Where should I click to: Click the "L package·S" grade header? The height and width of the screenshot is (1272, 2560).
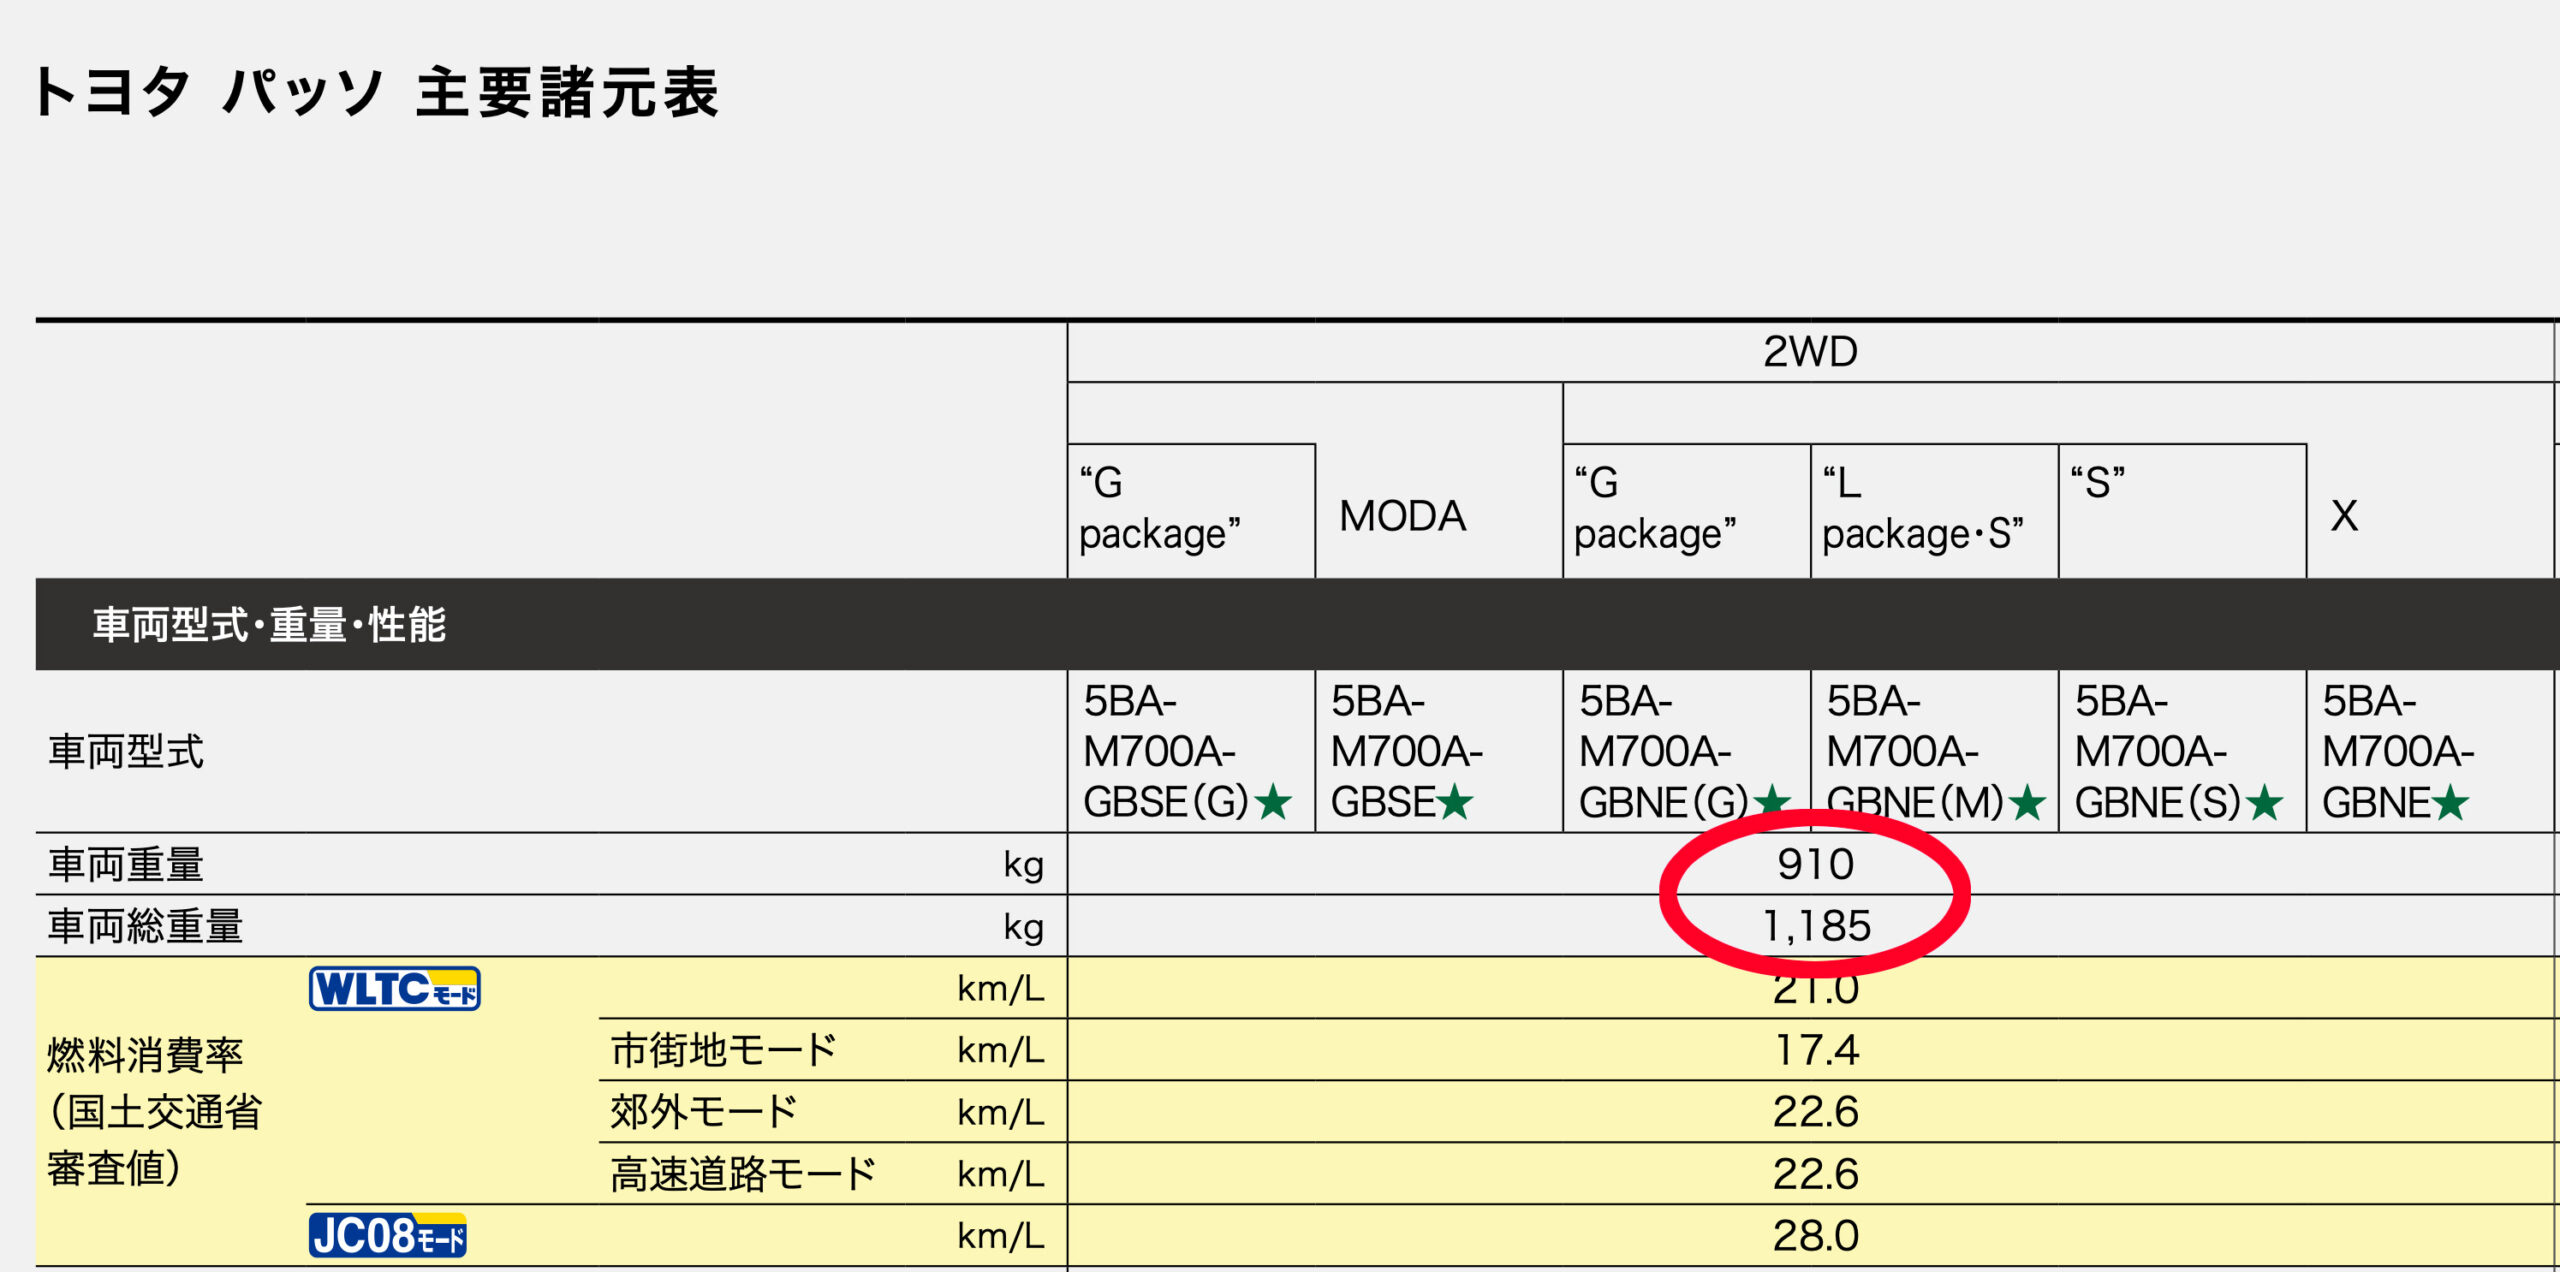click(x=1922, y=509)
